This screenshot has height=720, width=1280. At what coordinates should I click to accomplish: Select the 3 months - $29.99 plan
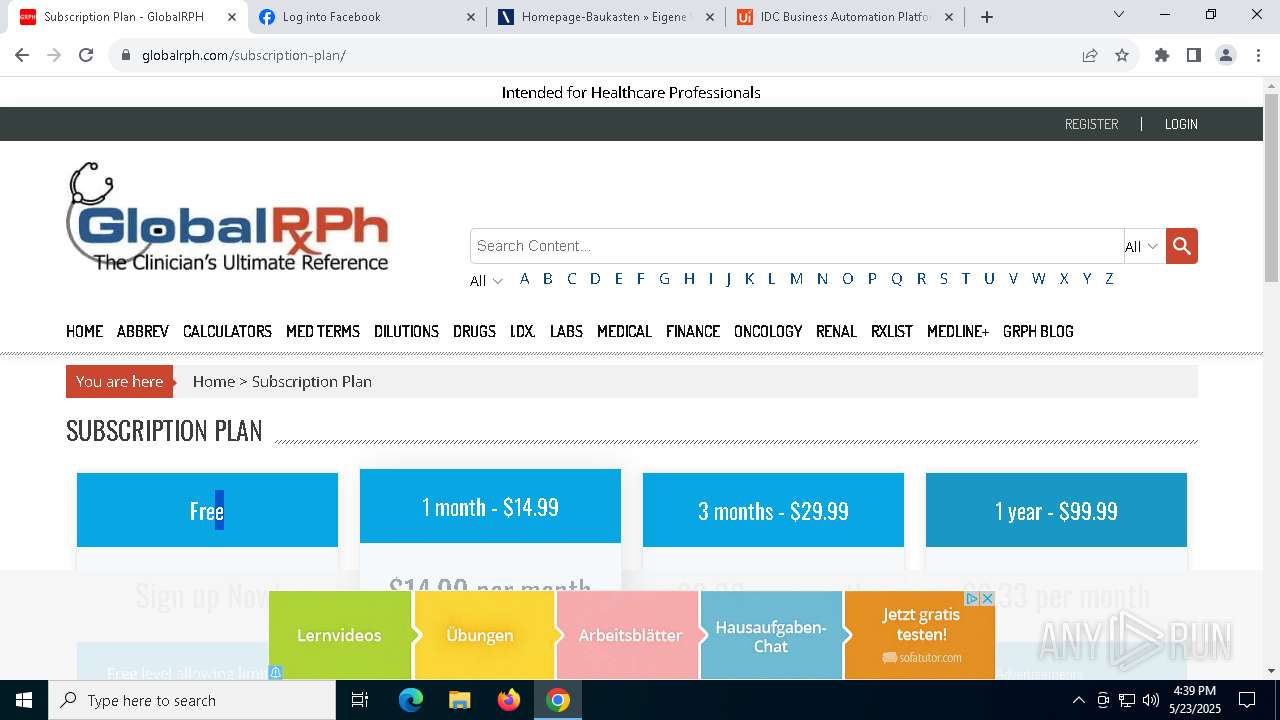773,510
